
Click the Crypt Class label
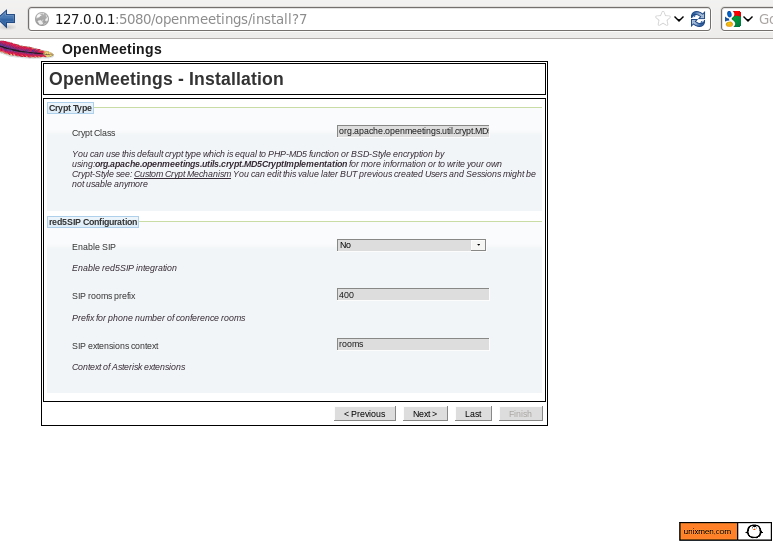93,133
